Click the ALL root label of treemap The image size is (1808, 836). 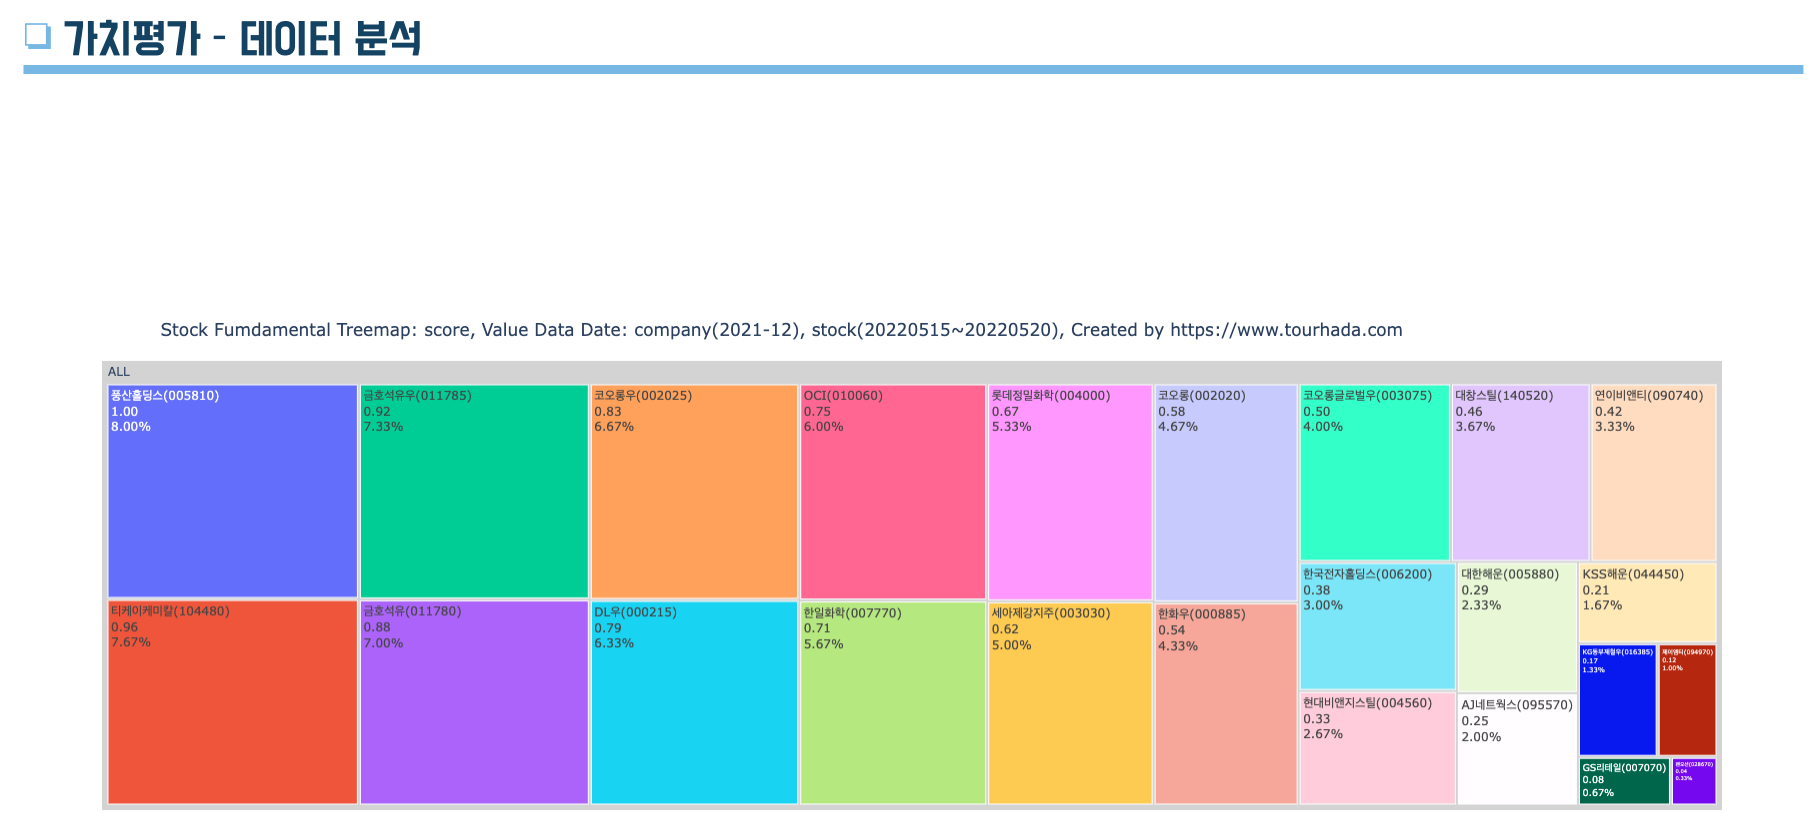click(119, 372)
